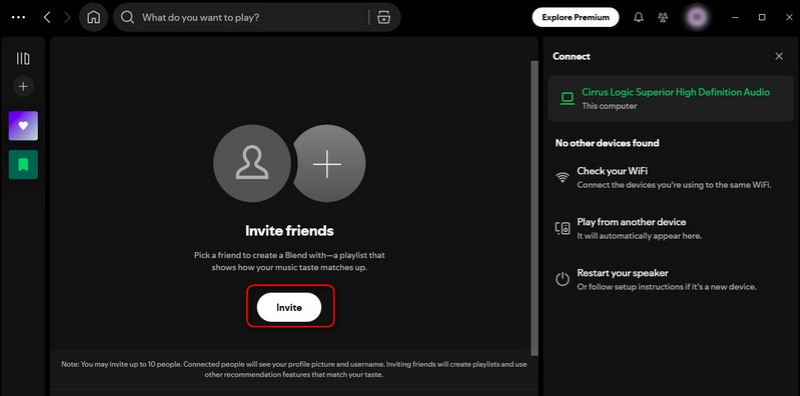800x396 pixels.
Task: Close the Connect panel
Action: [779, 57]
